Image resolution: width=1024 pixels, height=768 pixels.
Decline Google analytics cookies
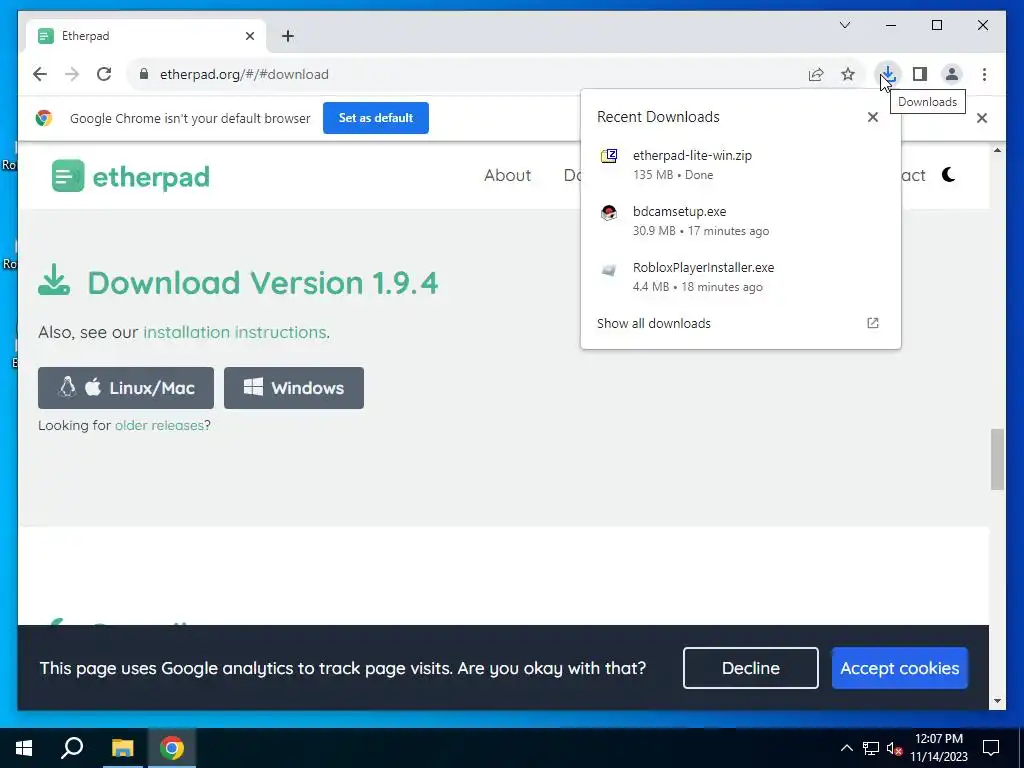750,668
